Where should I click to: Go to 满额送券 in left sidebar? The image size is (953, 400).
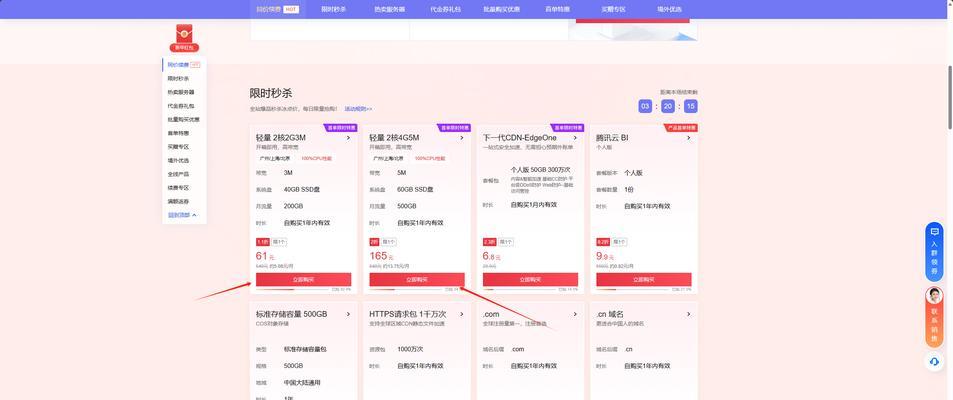pyautogui.click(x=178, y=201)
